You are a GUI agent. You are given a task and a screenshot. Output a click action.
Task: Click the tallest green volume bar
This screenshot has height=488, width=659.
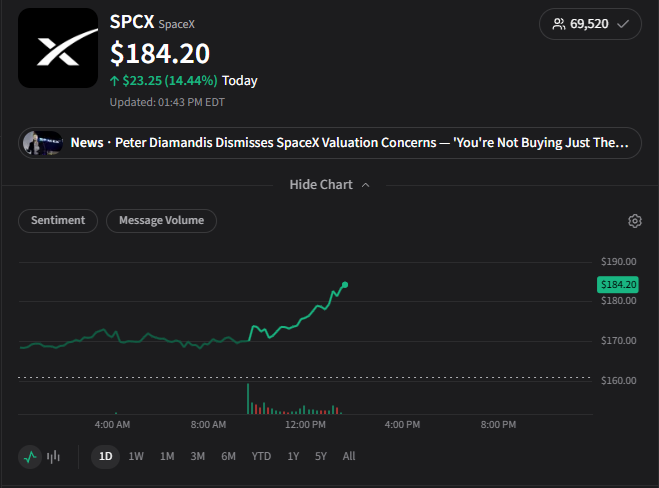tap(248, 399)
